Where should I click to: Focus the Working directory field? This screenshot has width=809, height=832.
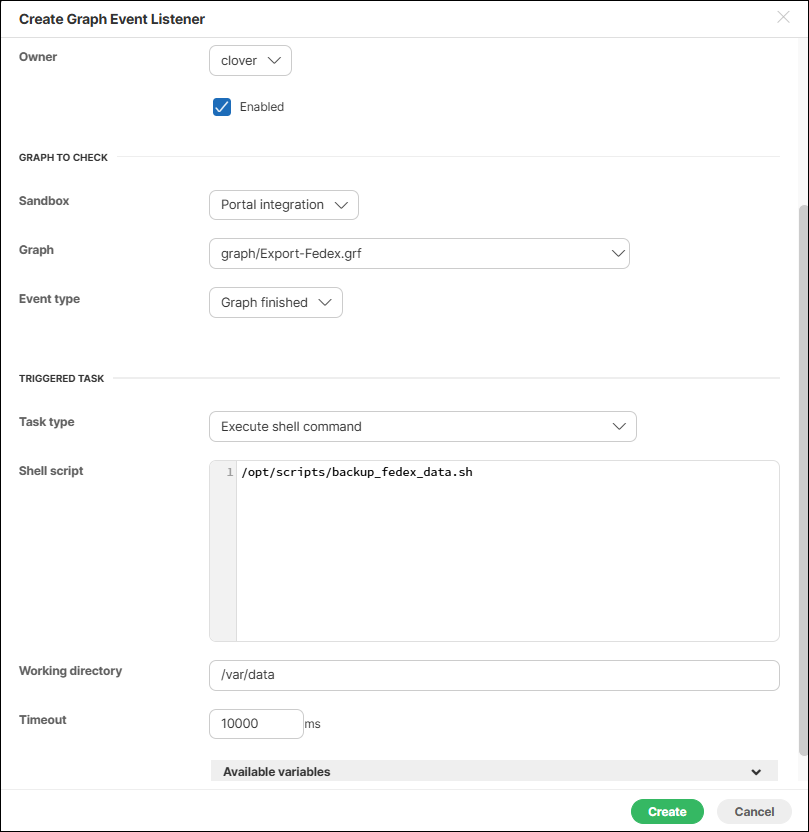click(x=493, y=675)
